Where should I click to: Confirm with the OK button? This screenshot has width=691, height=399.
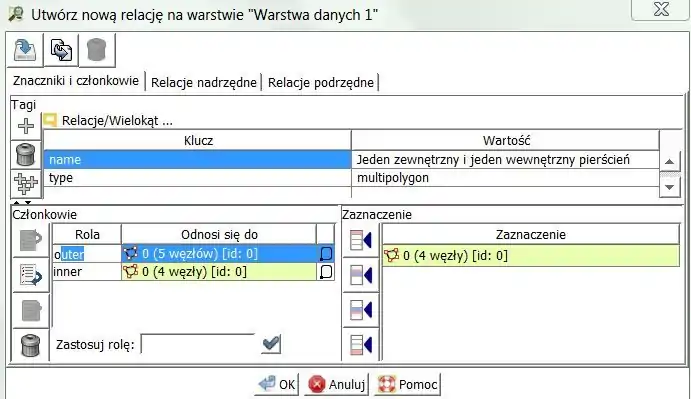click(x=277, y=384)
